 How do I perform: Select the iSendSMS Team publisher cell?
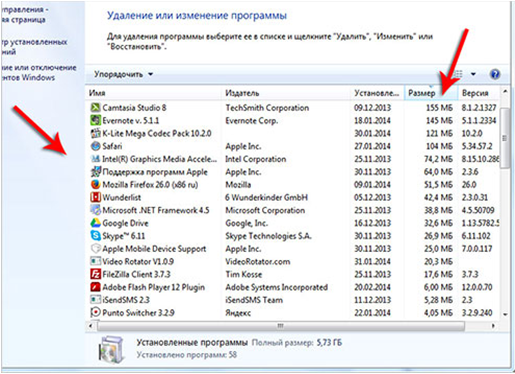tap(254, 300)
